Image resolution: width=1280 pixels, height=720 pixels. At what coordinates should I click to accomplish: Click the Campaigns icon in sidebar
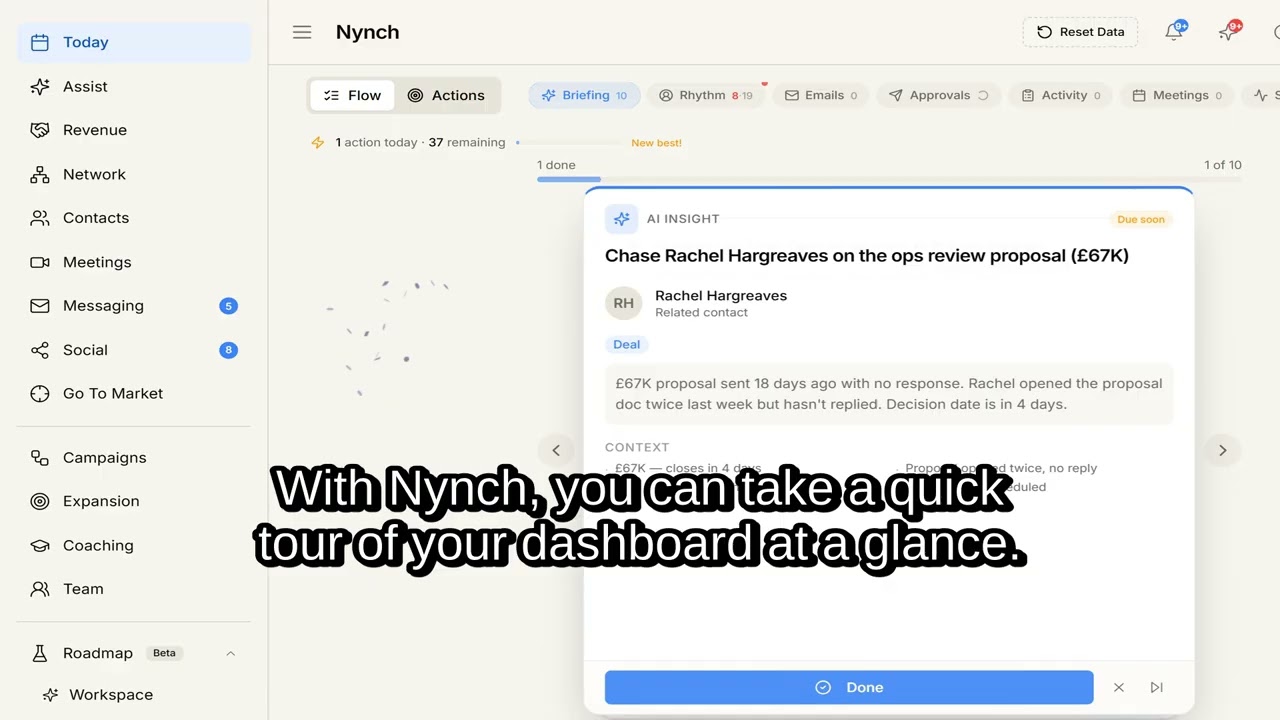pyautogui.click(x=40, y=457)
